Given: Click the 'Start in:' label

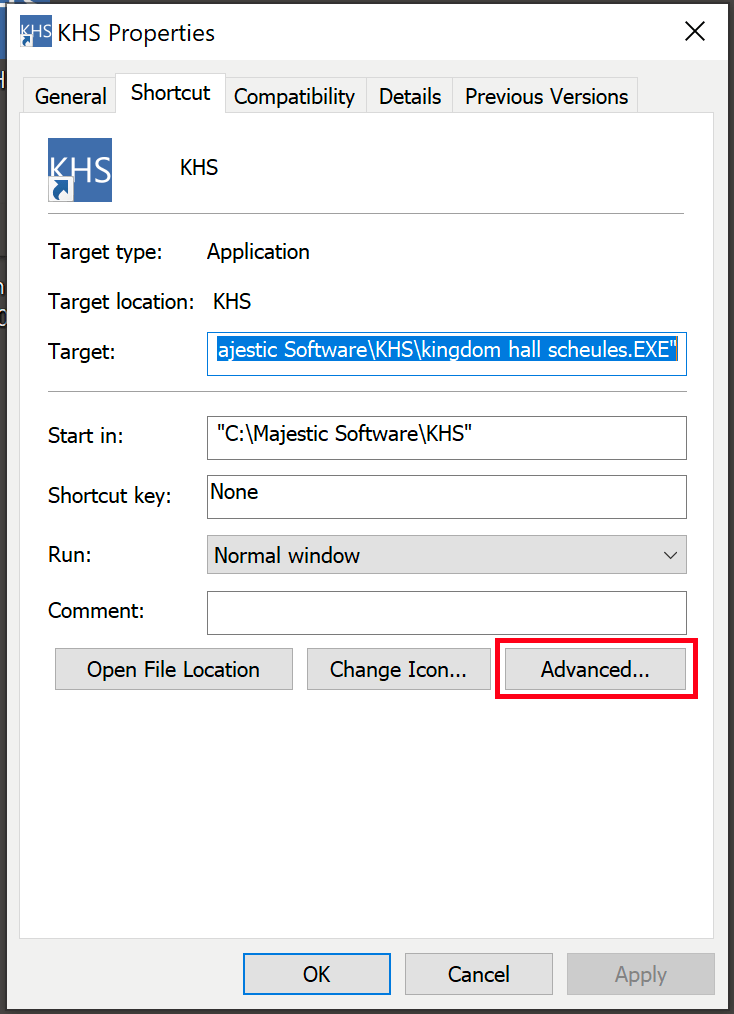Looking at the screenshot, I should pos(85,436).
